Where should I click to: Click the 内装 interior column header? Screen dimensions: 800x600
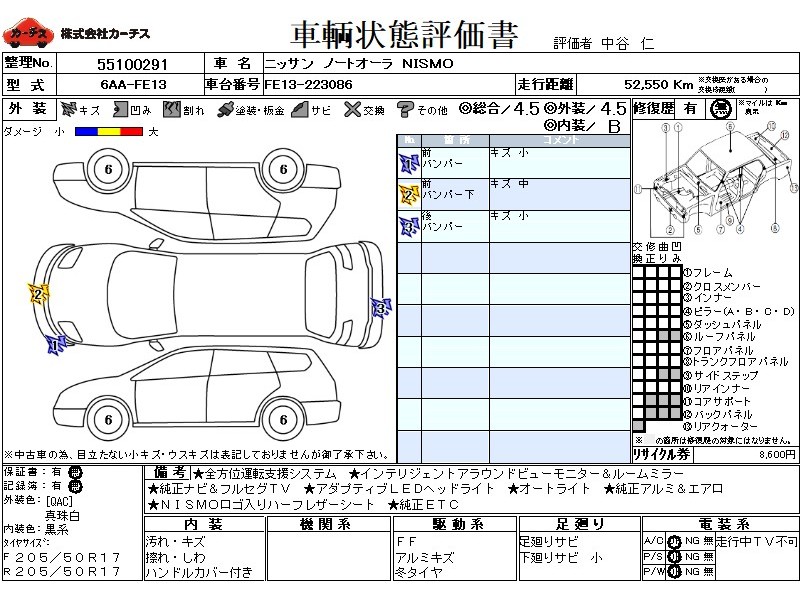tap(203, 524)
